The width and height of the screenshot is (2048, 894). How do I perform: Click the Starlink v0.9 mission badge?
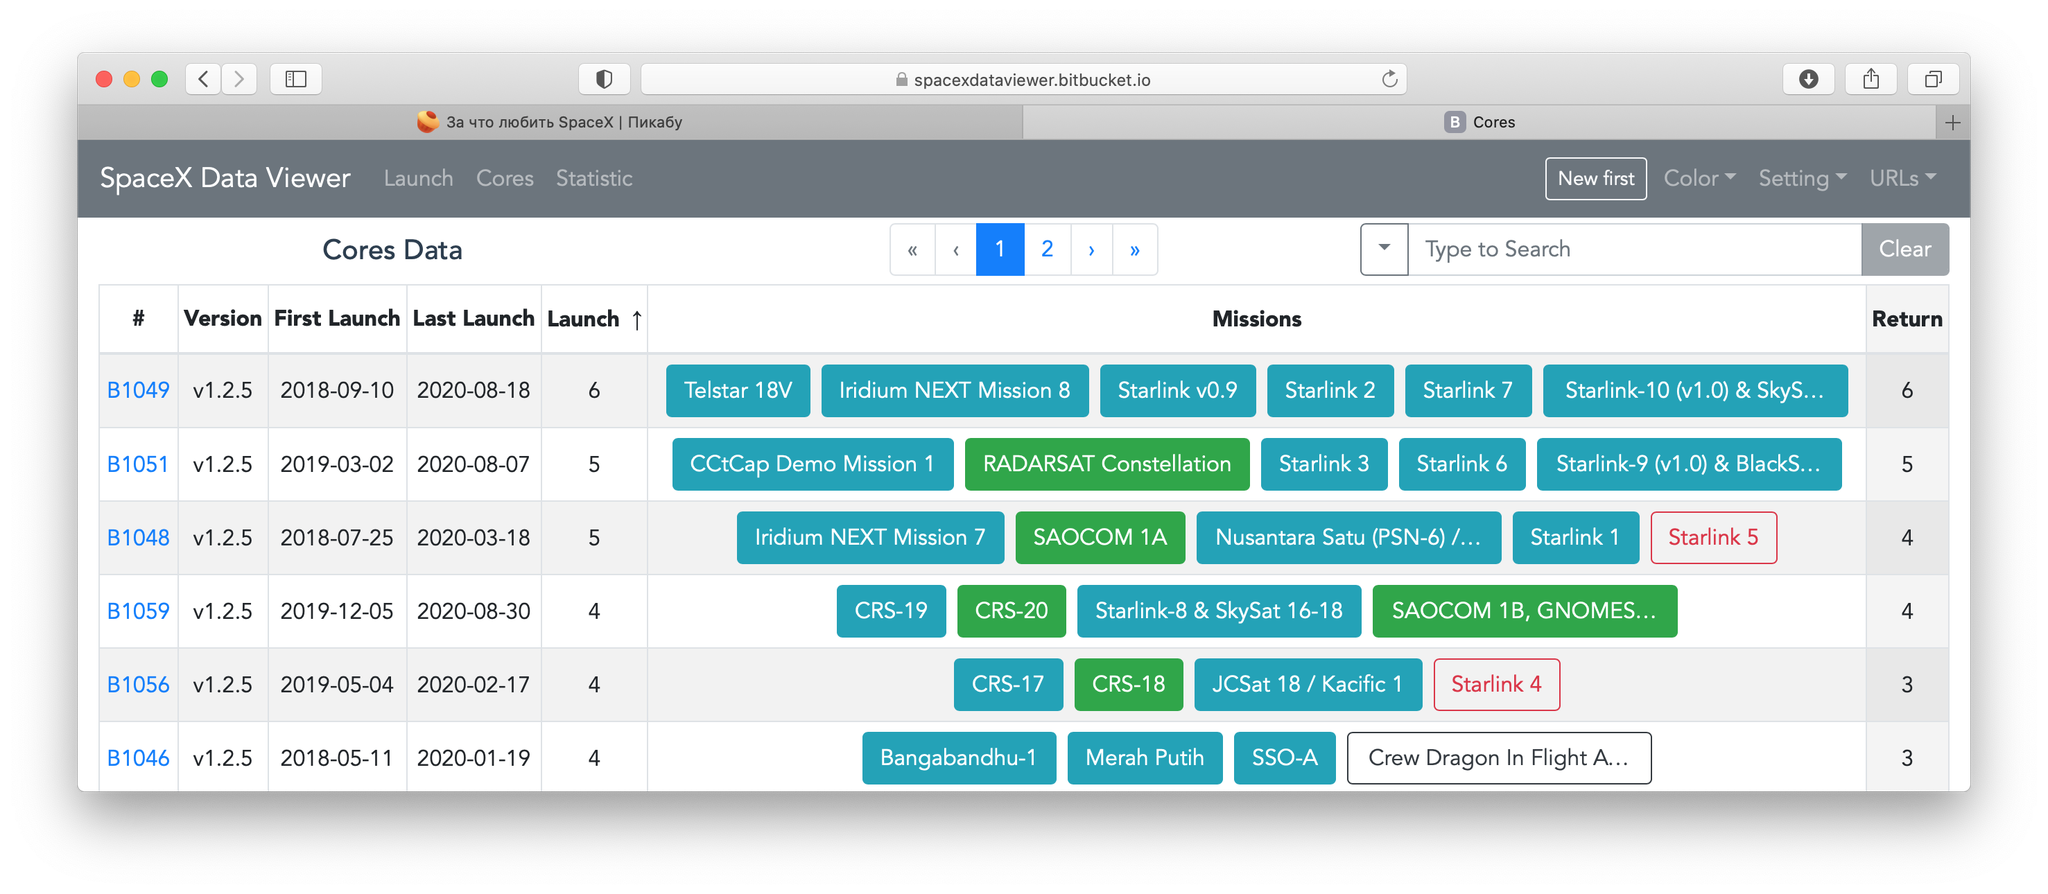pos(1178,390)
